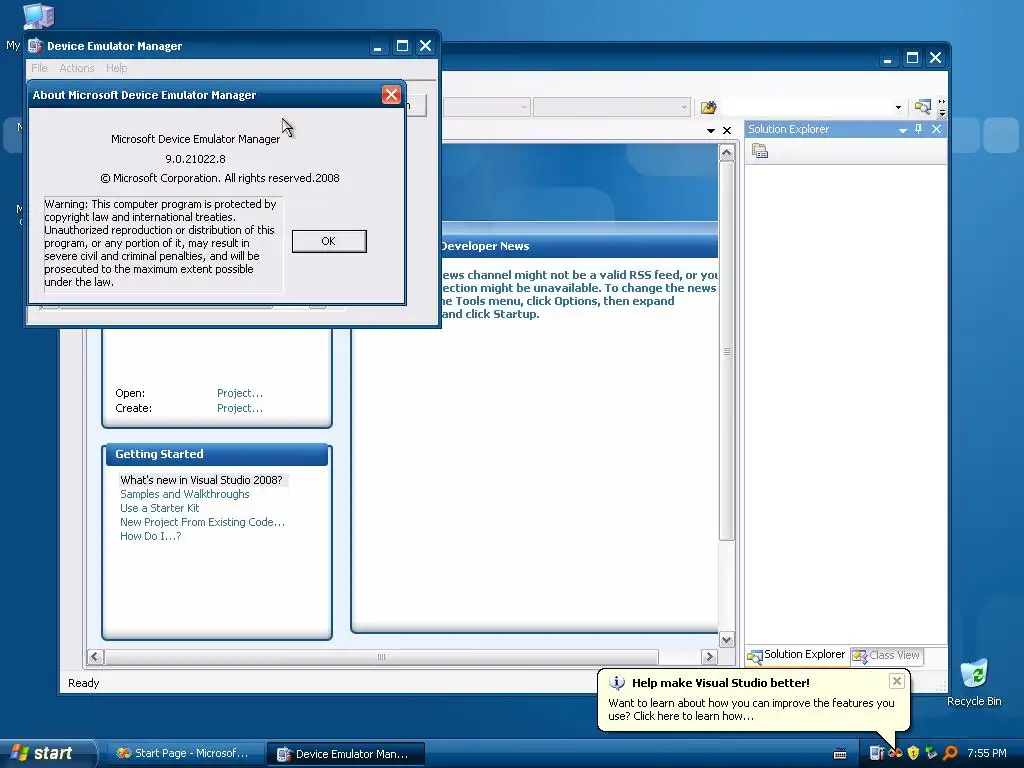Click the Start Page scroll up arrow
Image resolution: width=1024 pixels, height=768 pixels.
(727, 153)
